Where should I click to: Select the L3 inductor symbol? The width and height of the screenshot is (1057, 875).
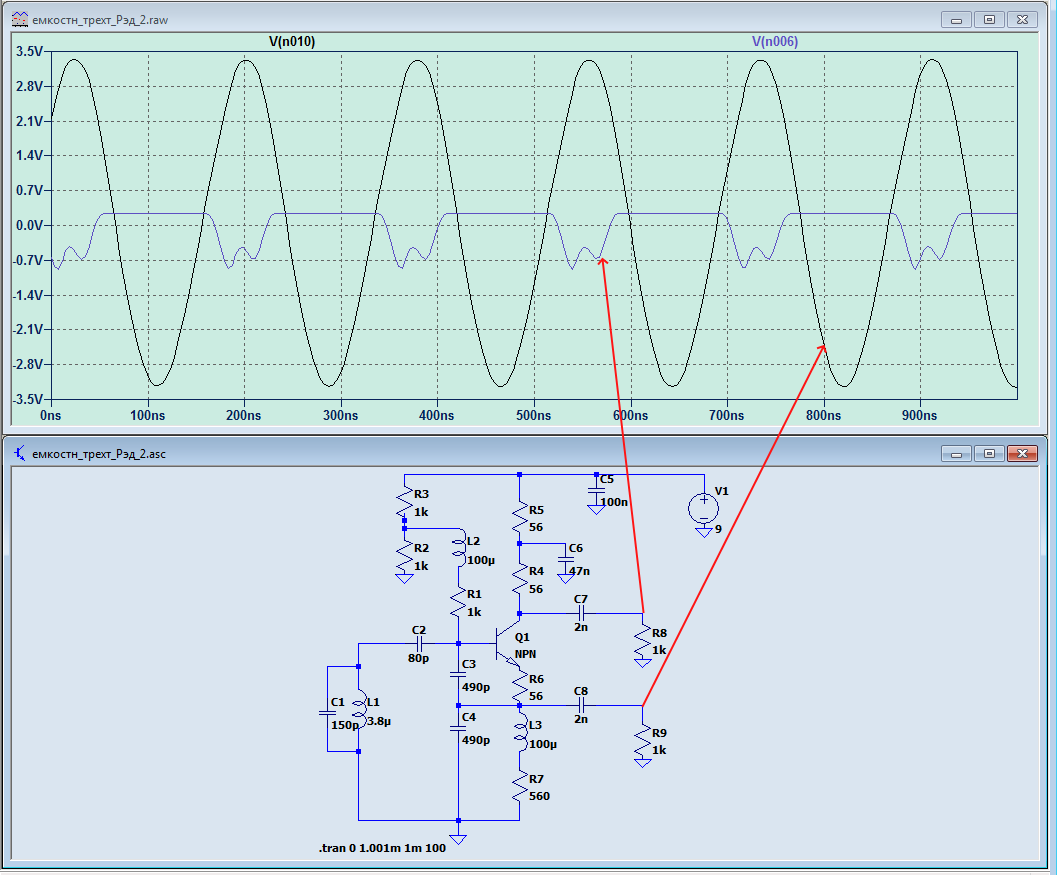522,733
